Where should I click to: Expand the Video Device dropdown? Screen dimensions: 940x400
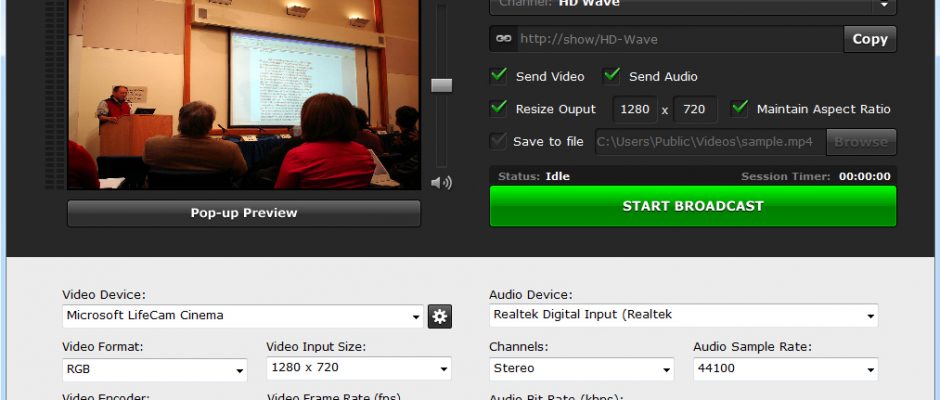(243, 316)
